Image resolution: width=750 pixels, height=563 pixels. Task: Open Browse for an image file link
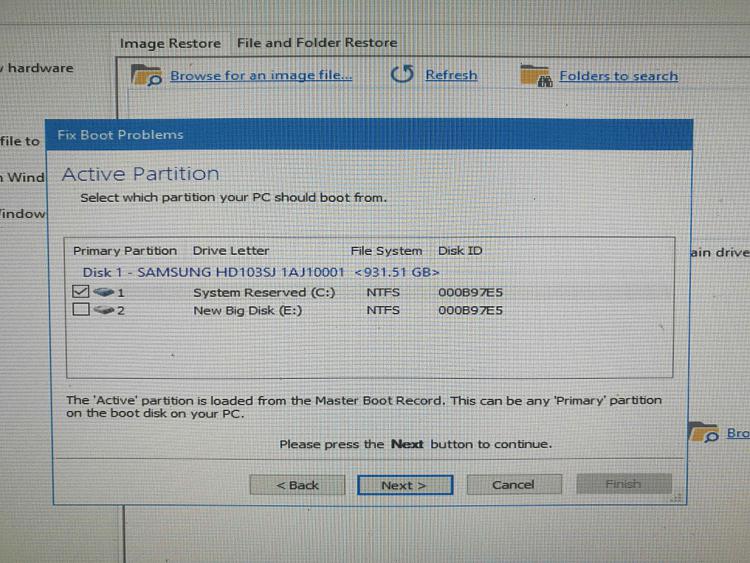coord(261,76)
